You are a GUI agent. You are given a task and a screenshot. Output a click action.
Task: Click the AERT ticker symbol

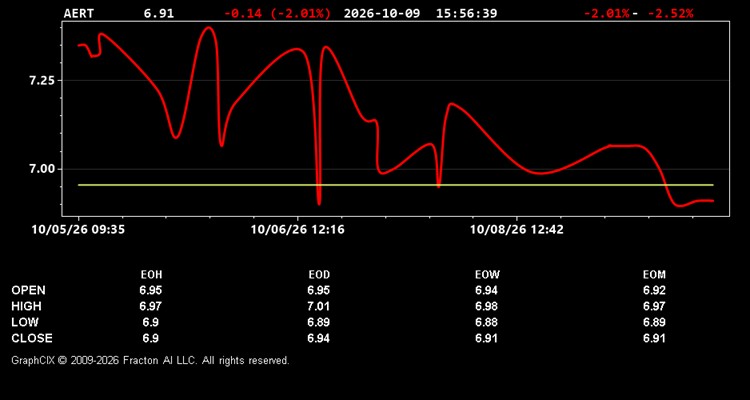[x=79, y=13]
